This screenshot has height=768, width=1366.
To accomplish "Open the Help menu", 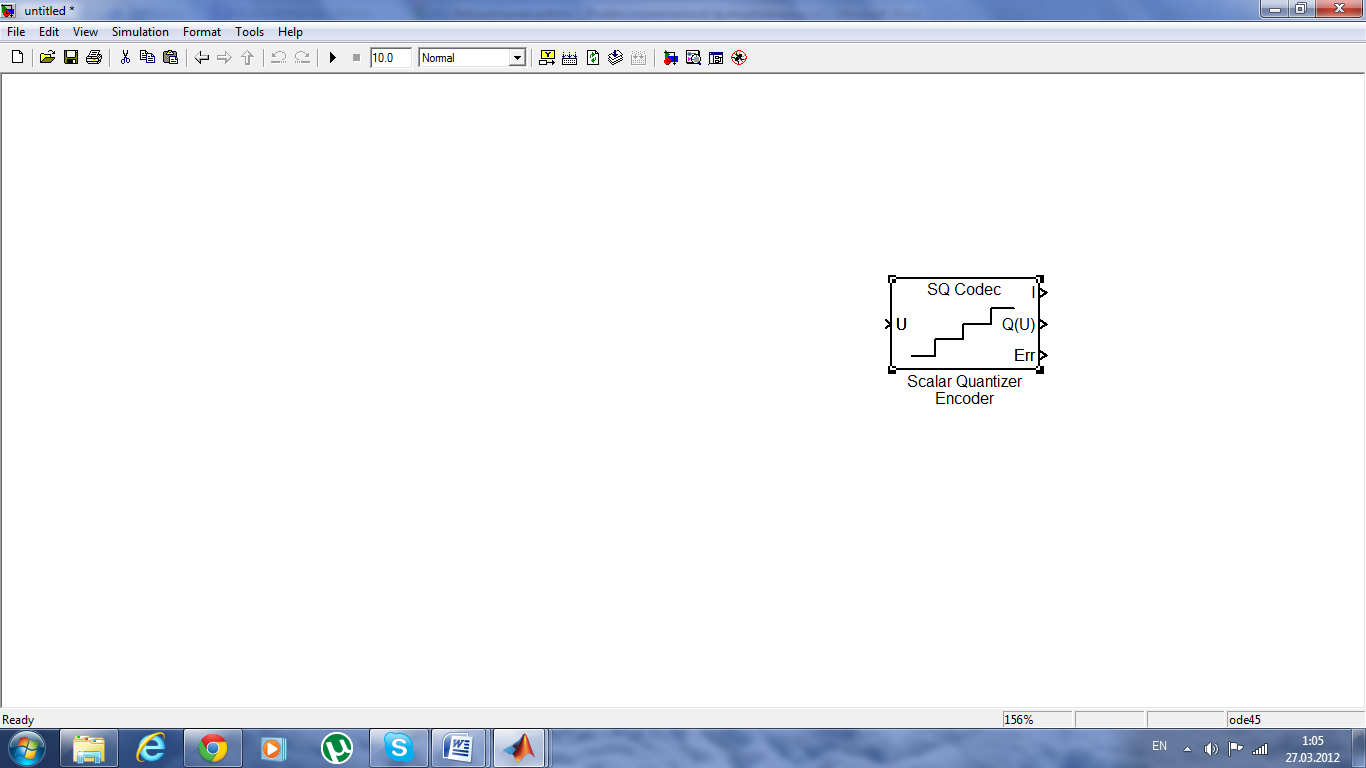I will tap(290, 32).
